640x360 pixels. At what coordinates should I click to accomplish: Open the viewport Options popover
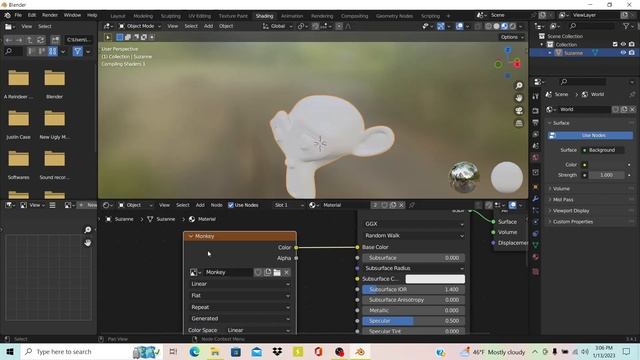click(512, 37)
